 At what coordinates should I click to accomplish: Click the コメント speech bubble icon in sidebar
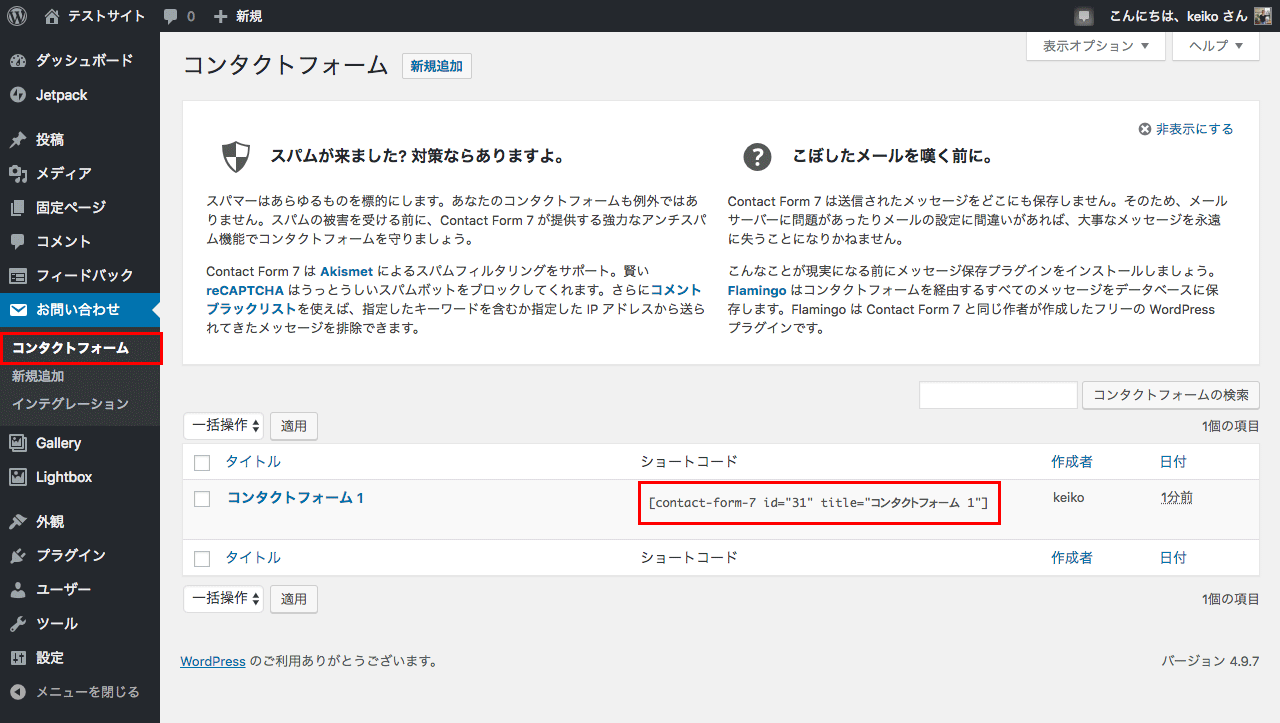point(18,242)
